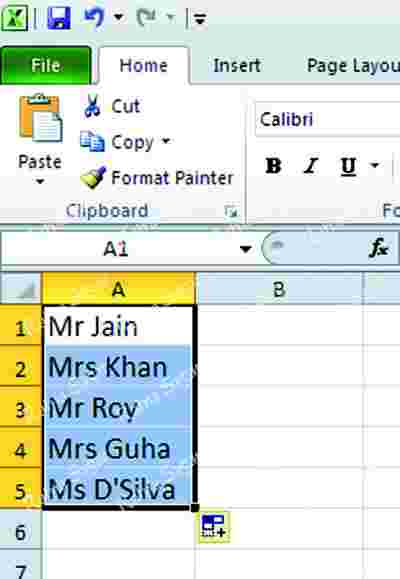
Task: Toggle Underline formatting
Action: pyautogui.click(x=348, y=166)
